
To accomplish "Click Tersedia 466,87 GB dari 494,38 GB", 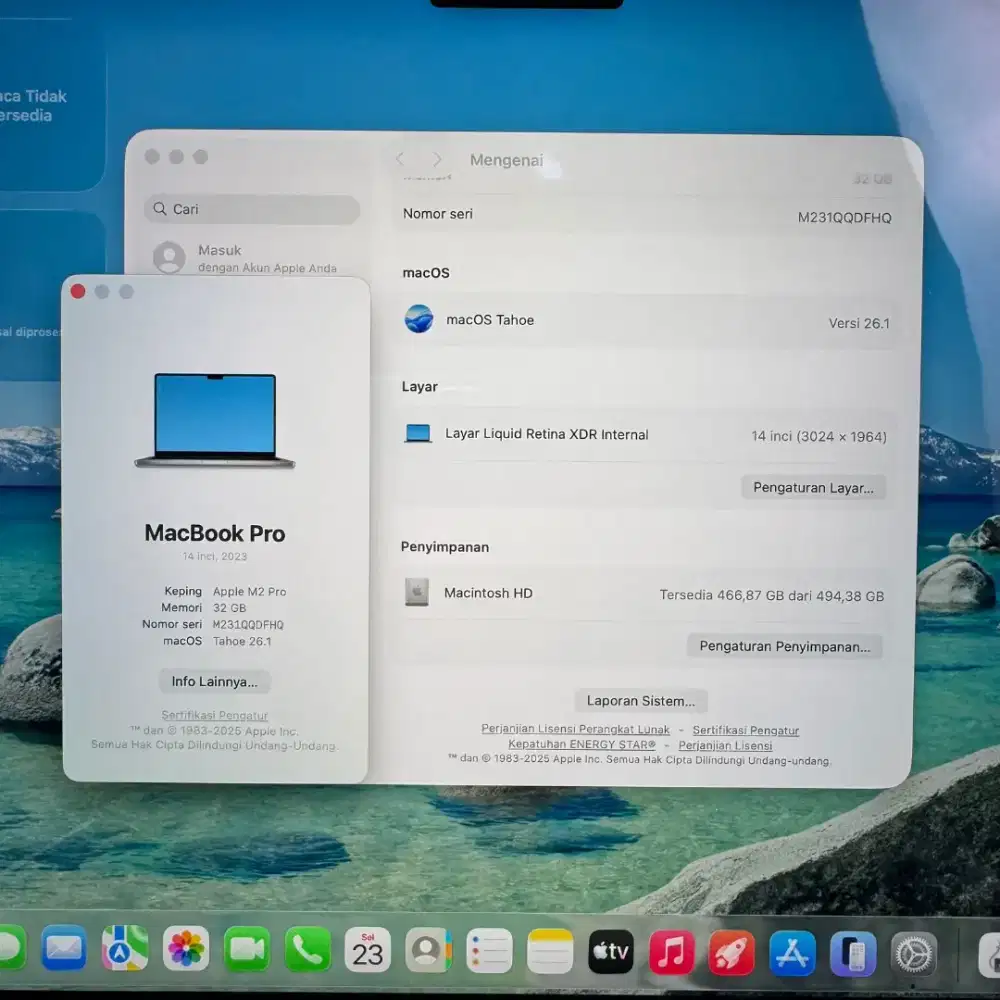I will 772,595.
